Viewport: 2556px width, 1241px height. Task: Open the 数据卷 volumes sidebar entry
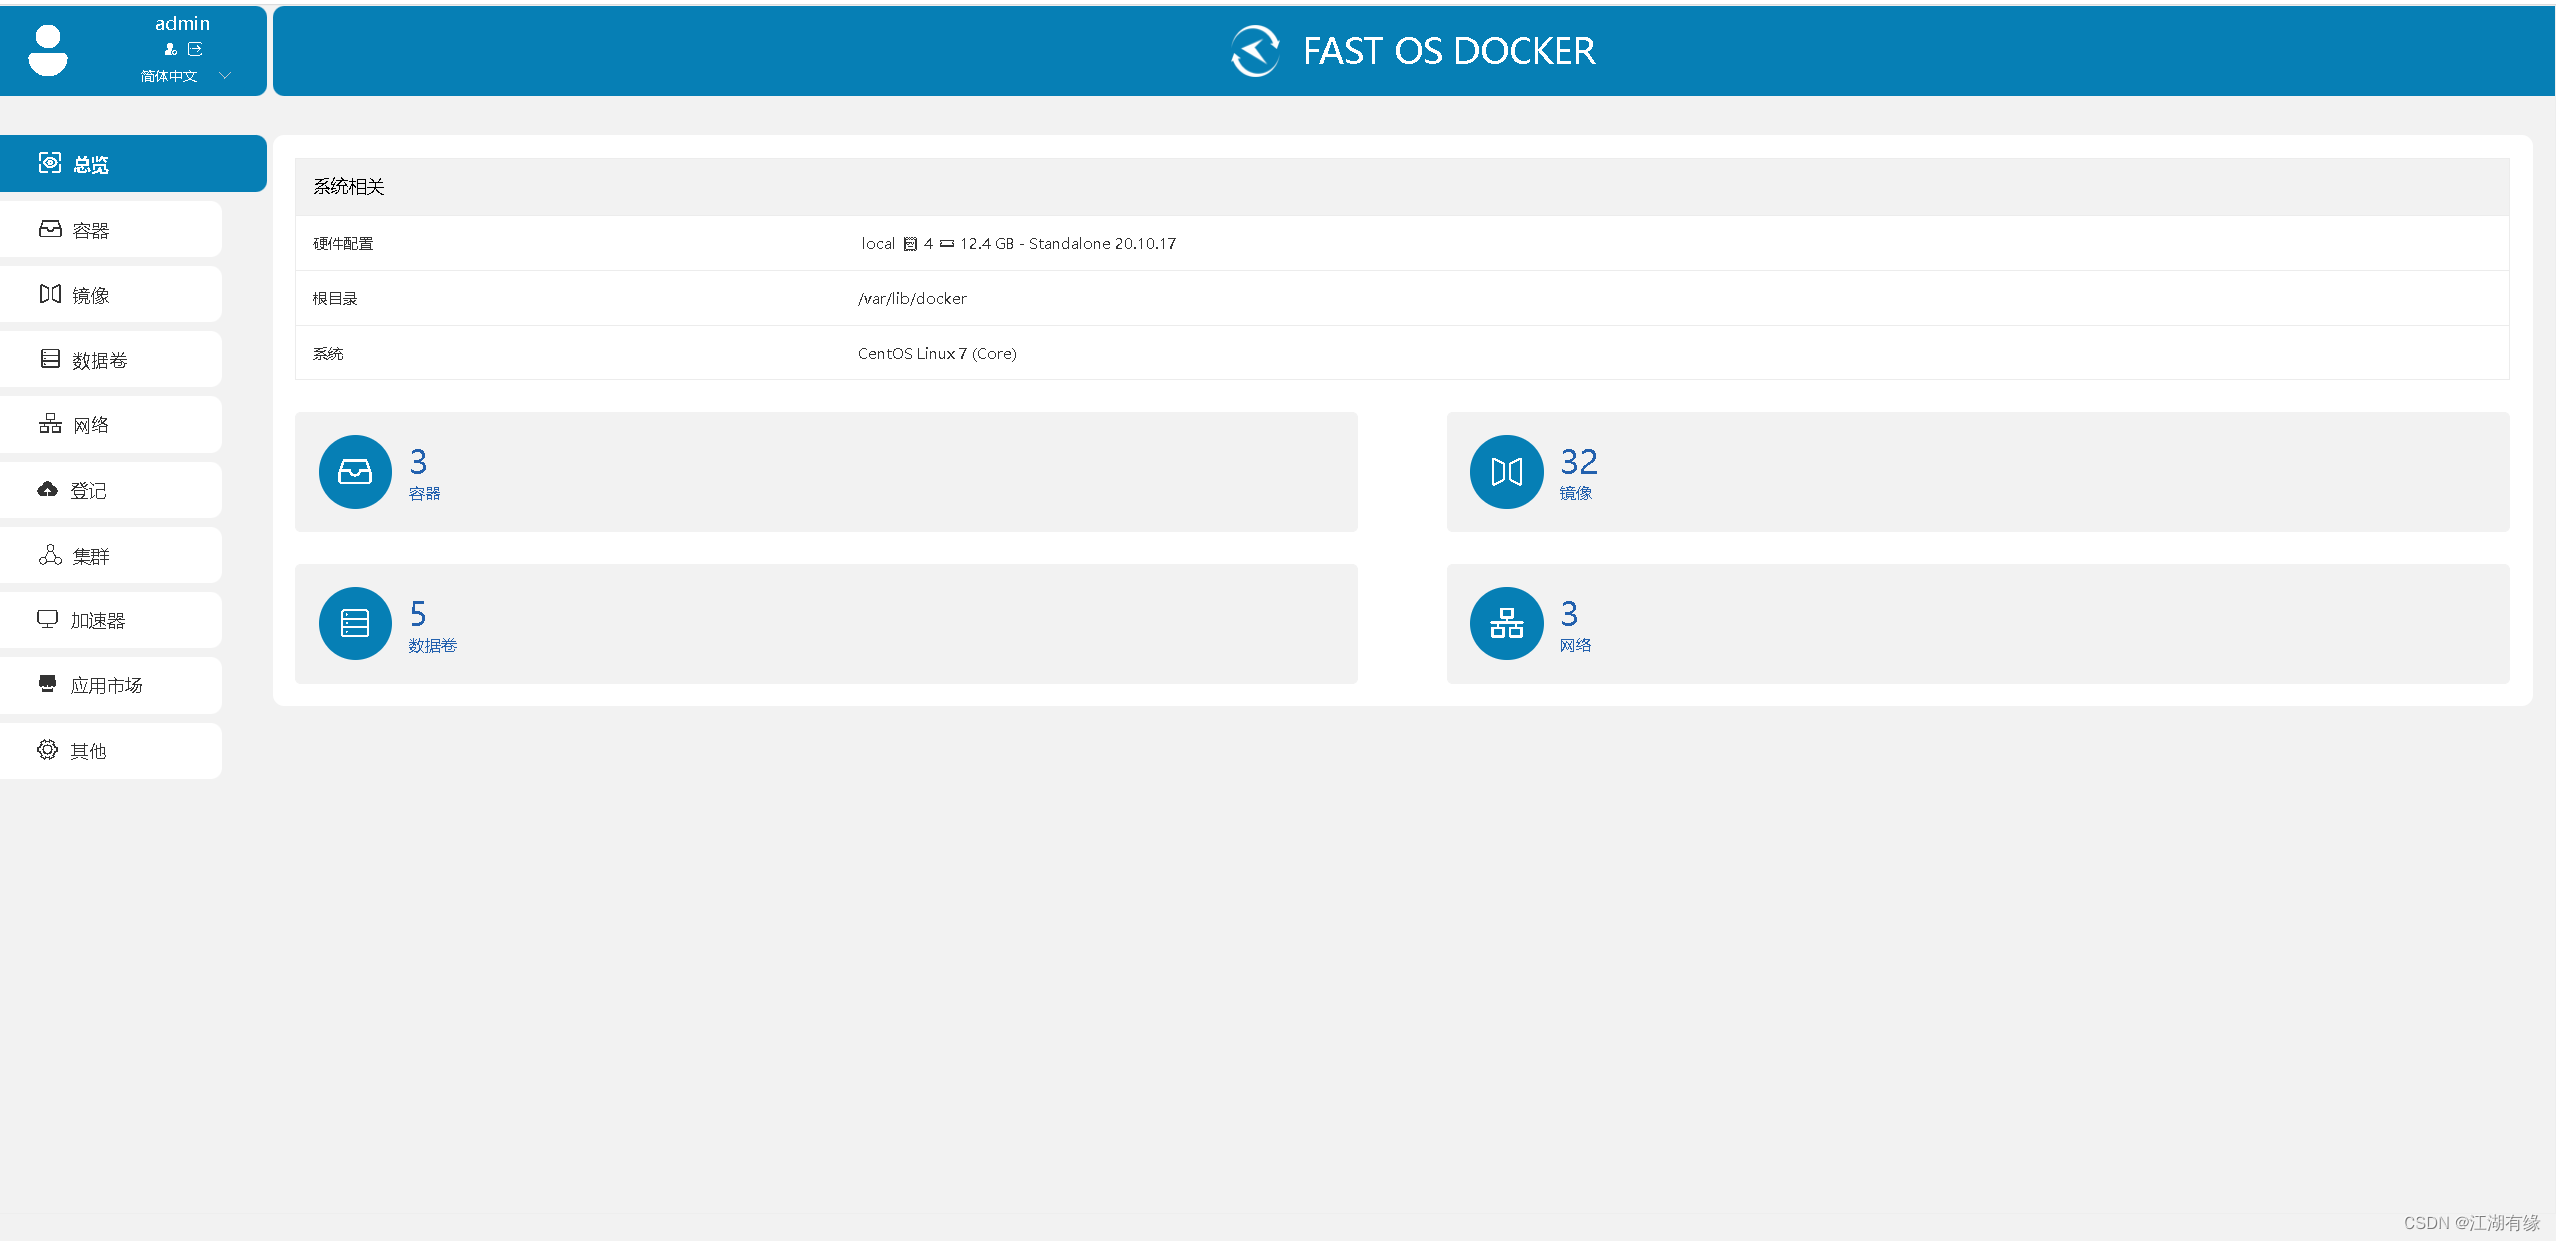pyautogui.click(x=111, y=360)
